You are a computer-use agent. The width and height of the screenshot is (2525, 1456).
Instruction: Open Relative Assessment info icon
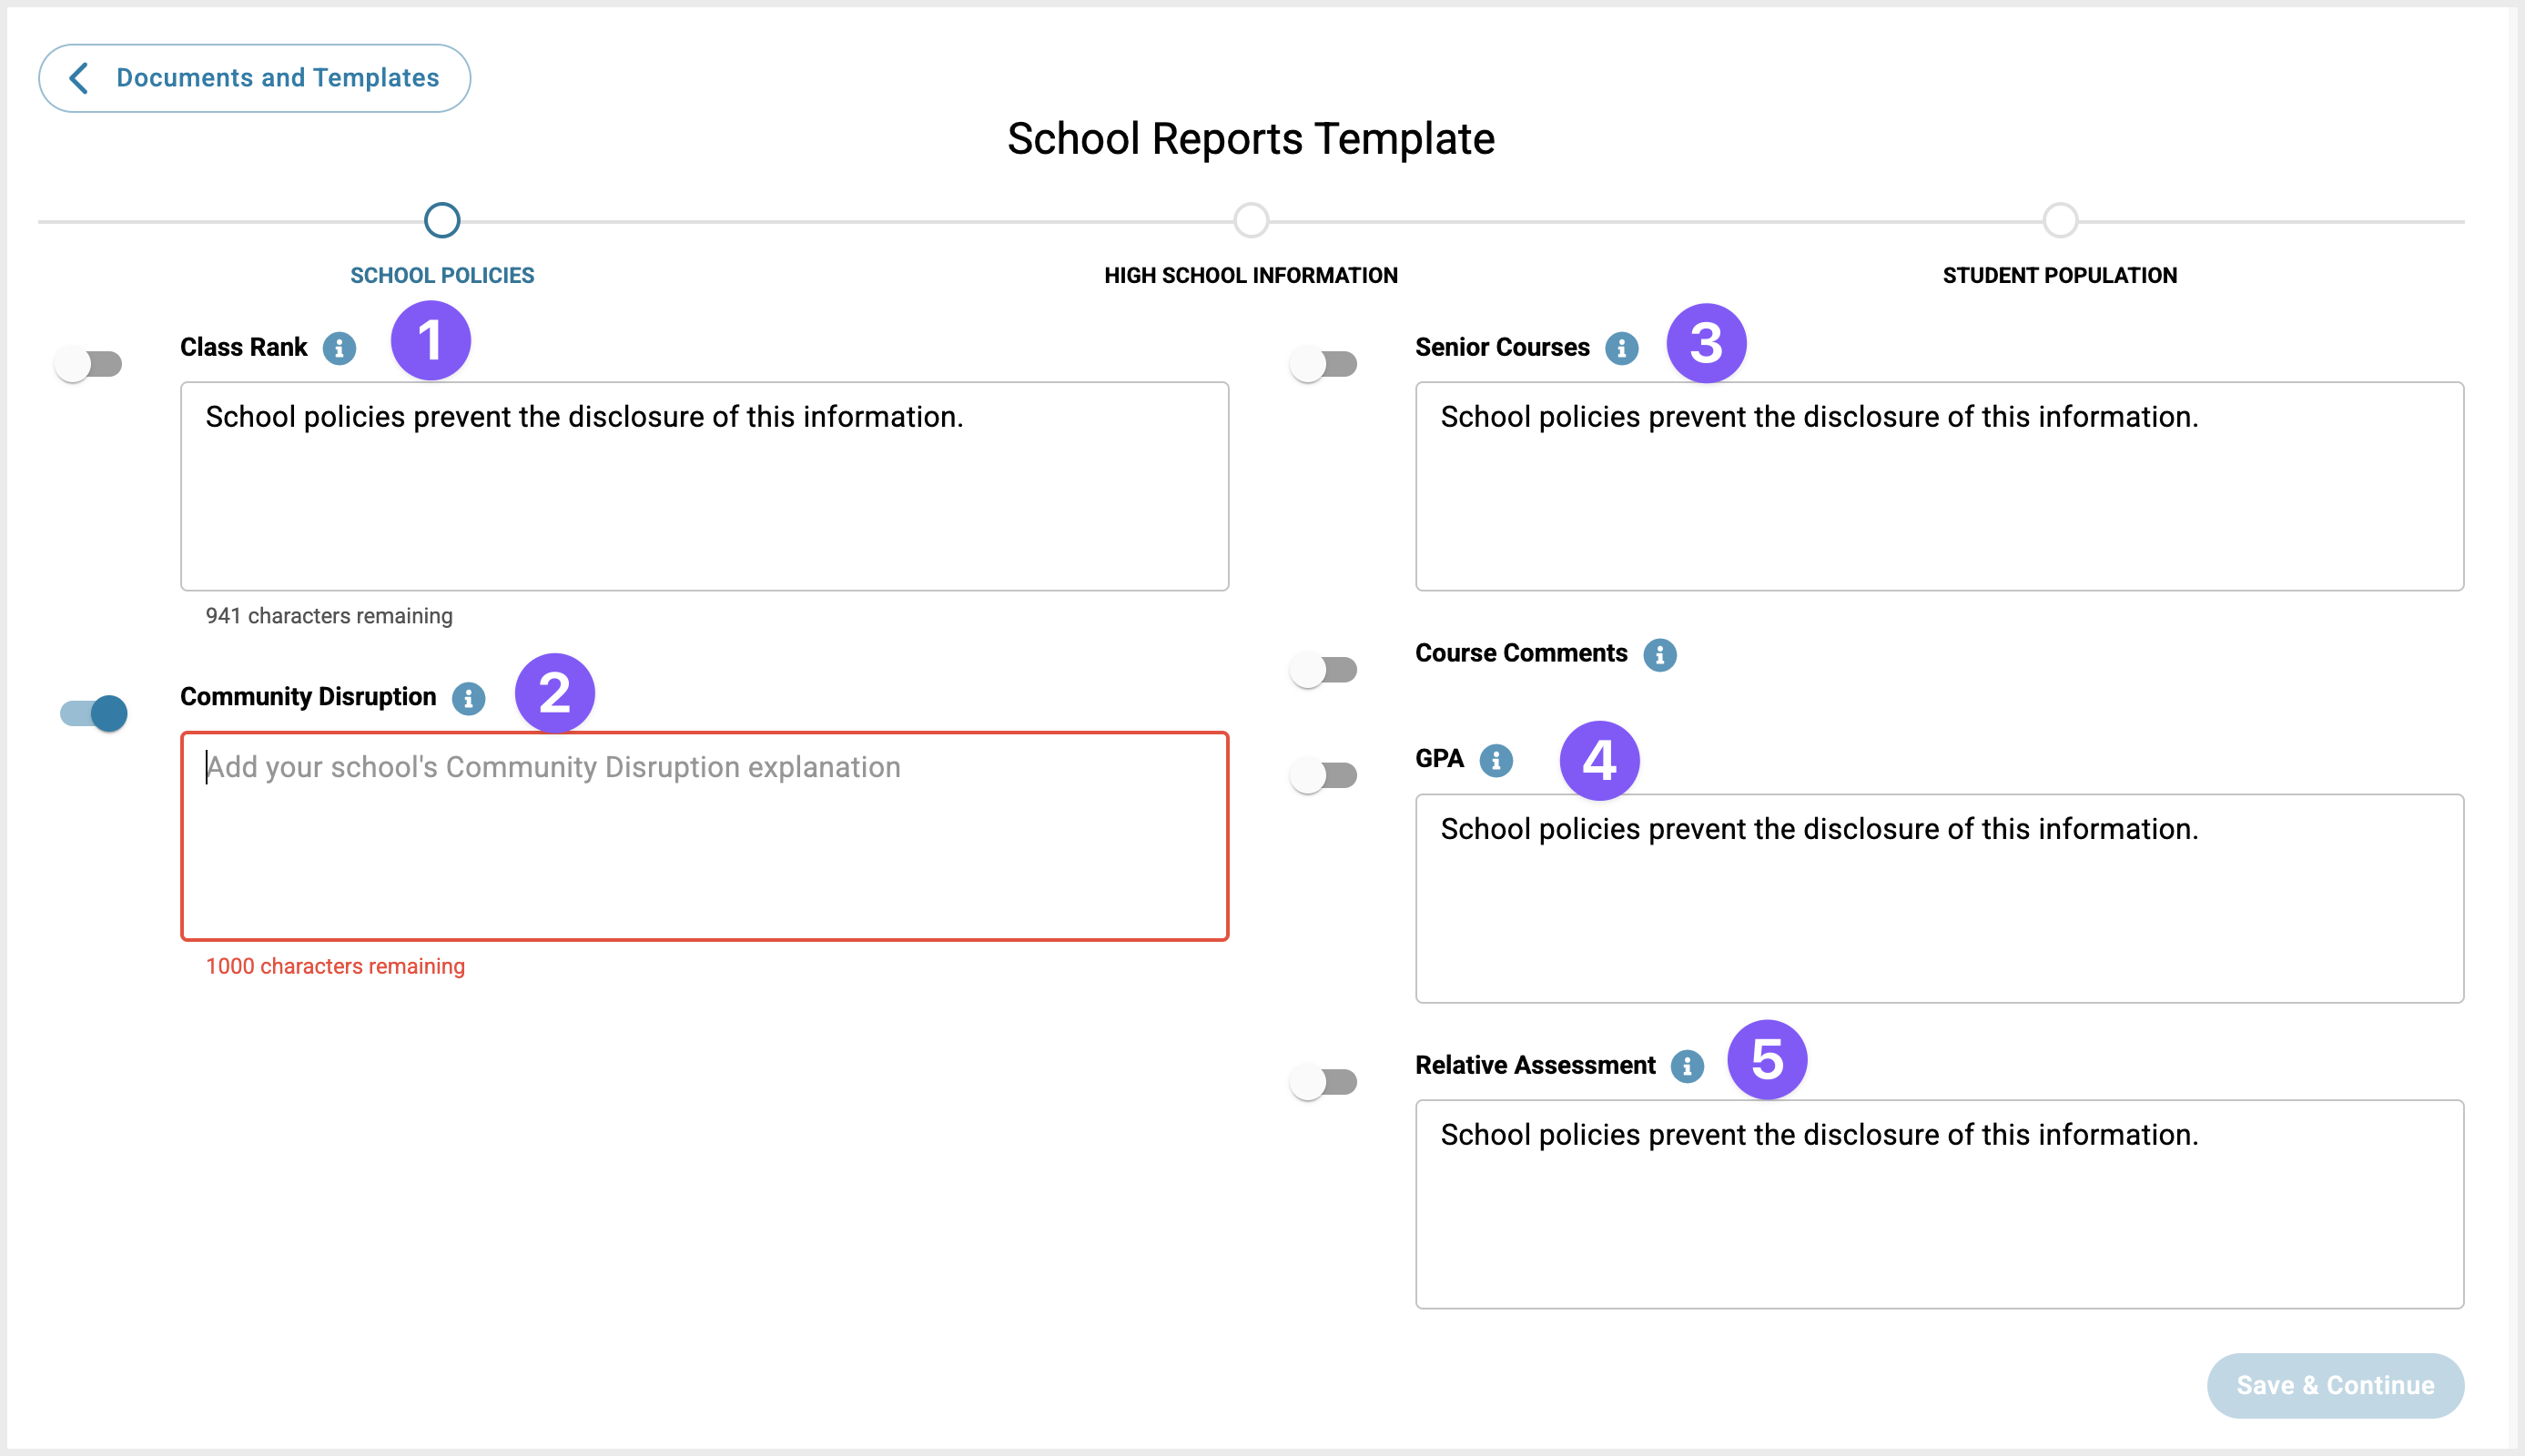click(1686, 1066)
